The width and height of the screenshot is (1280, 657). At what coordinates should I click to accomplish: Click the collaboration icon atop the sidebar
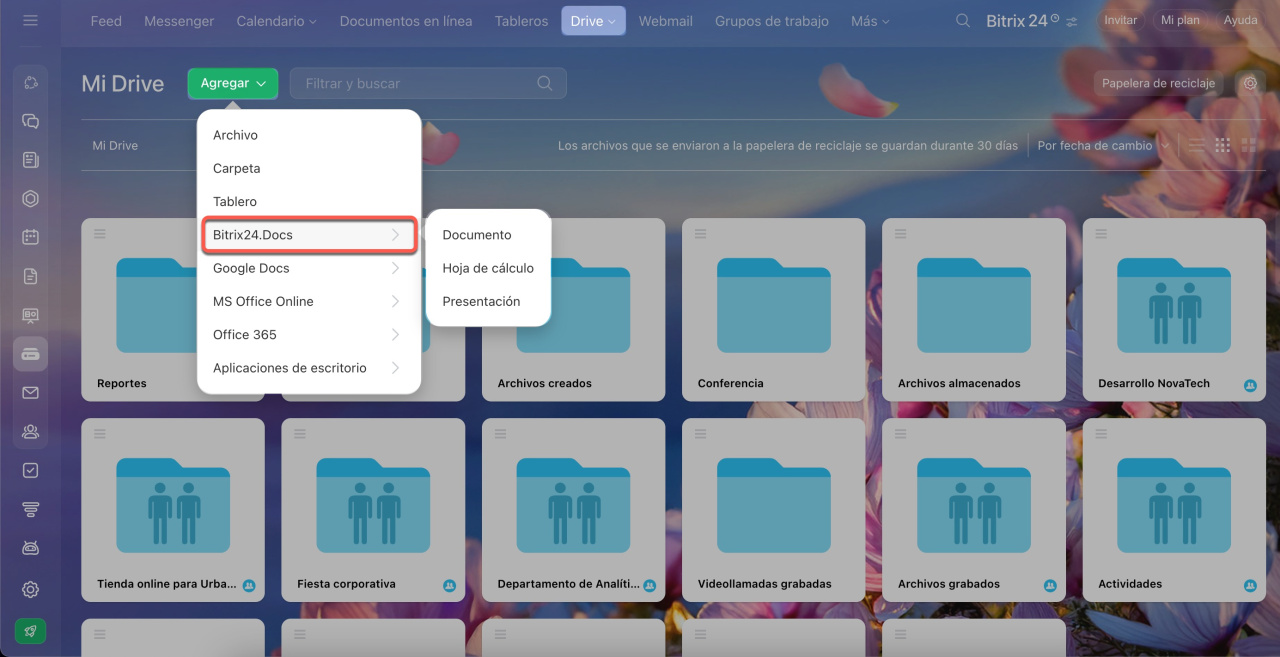coord(30,82)
